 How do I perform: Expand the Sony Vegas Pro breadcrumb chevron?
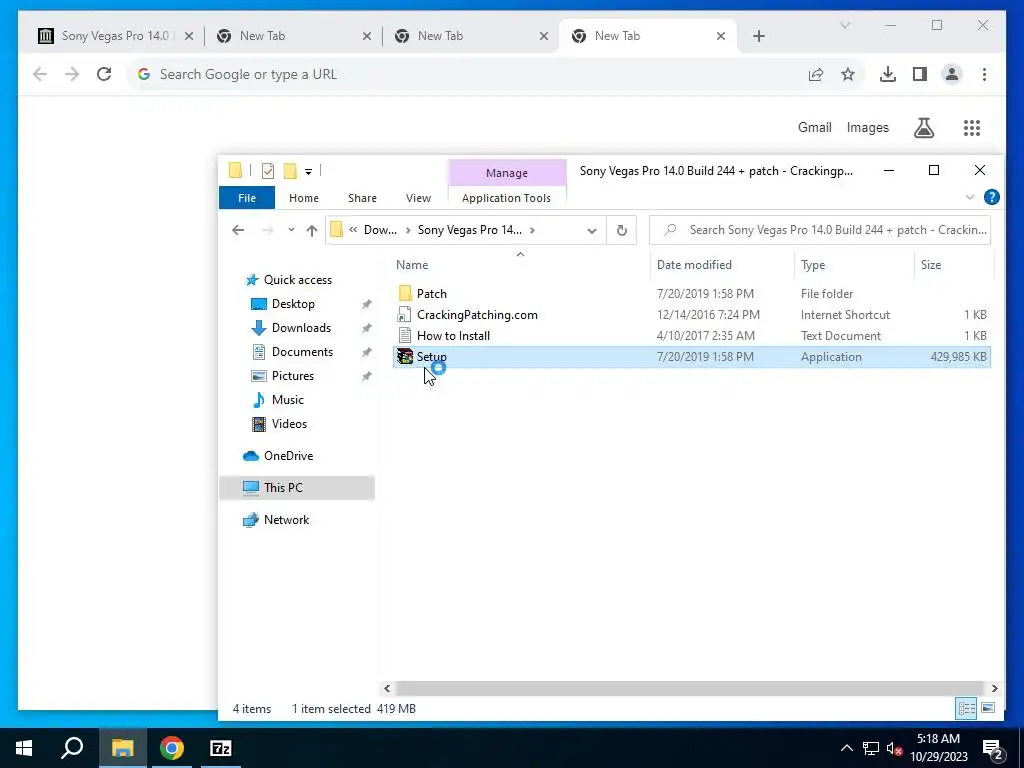pos(532,230)
